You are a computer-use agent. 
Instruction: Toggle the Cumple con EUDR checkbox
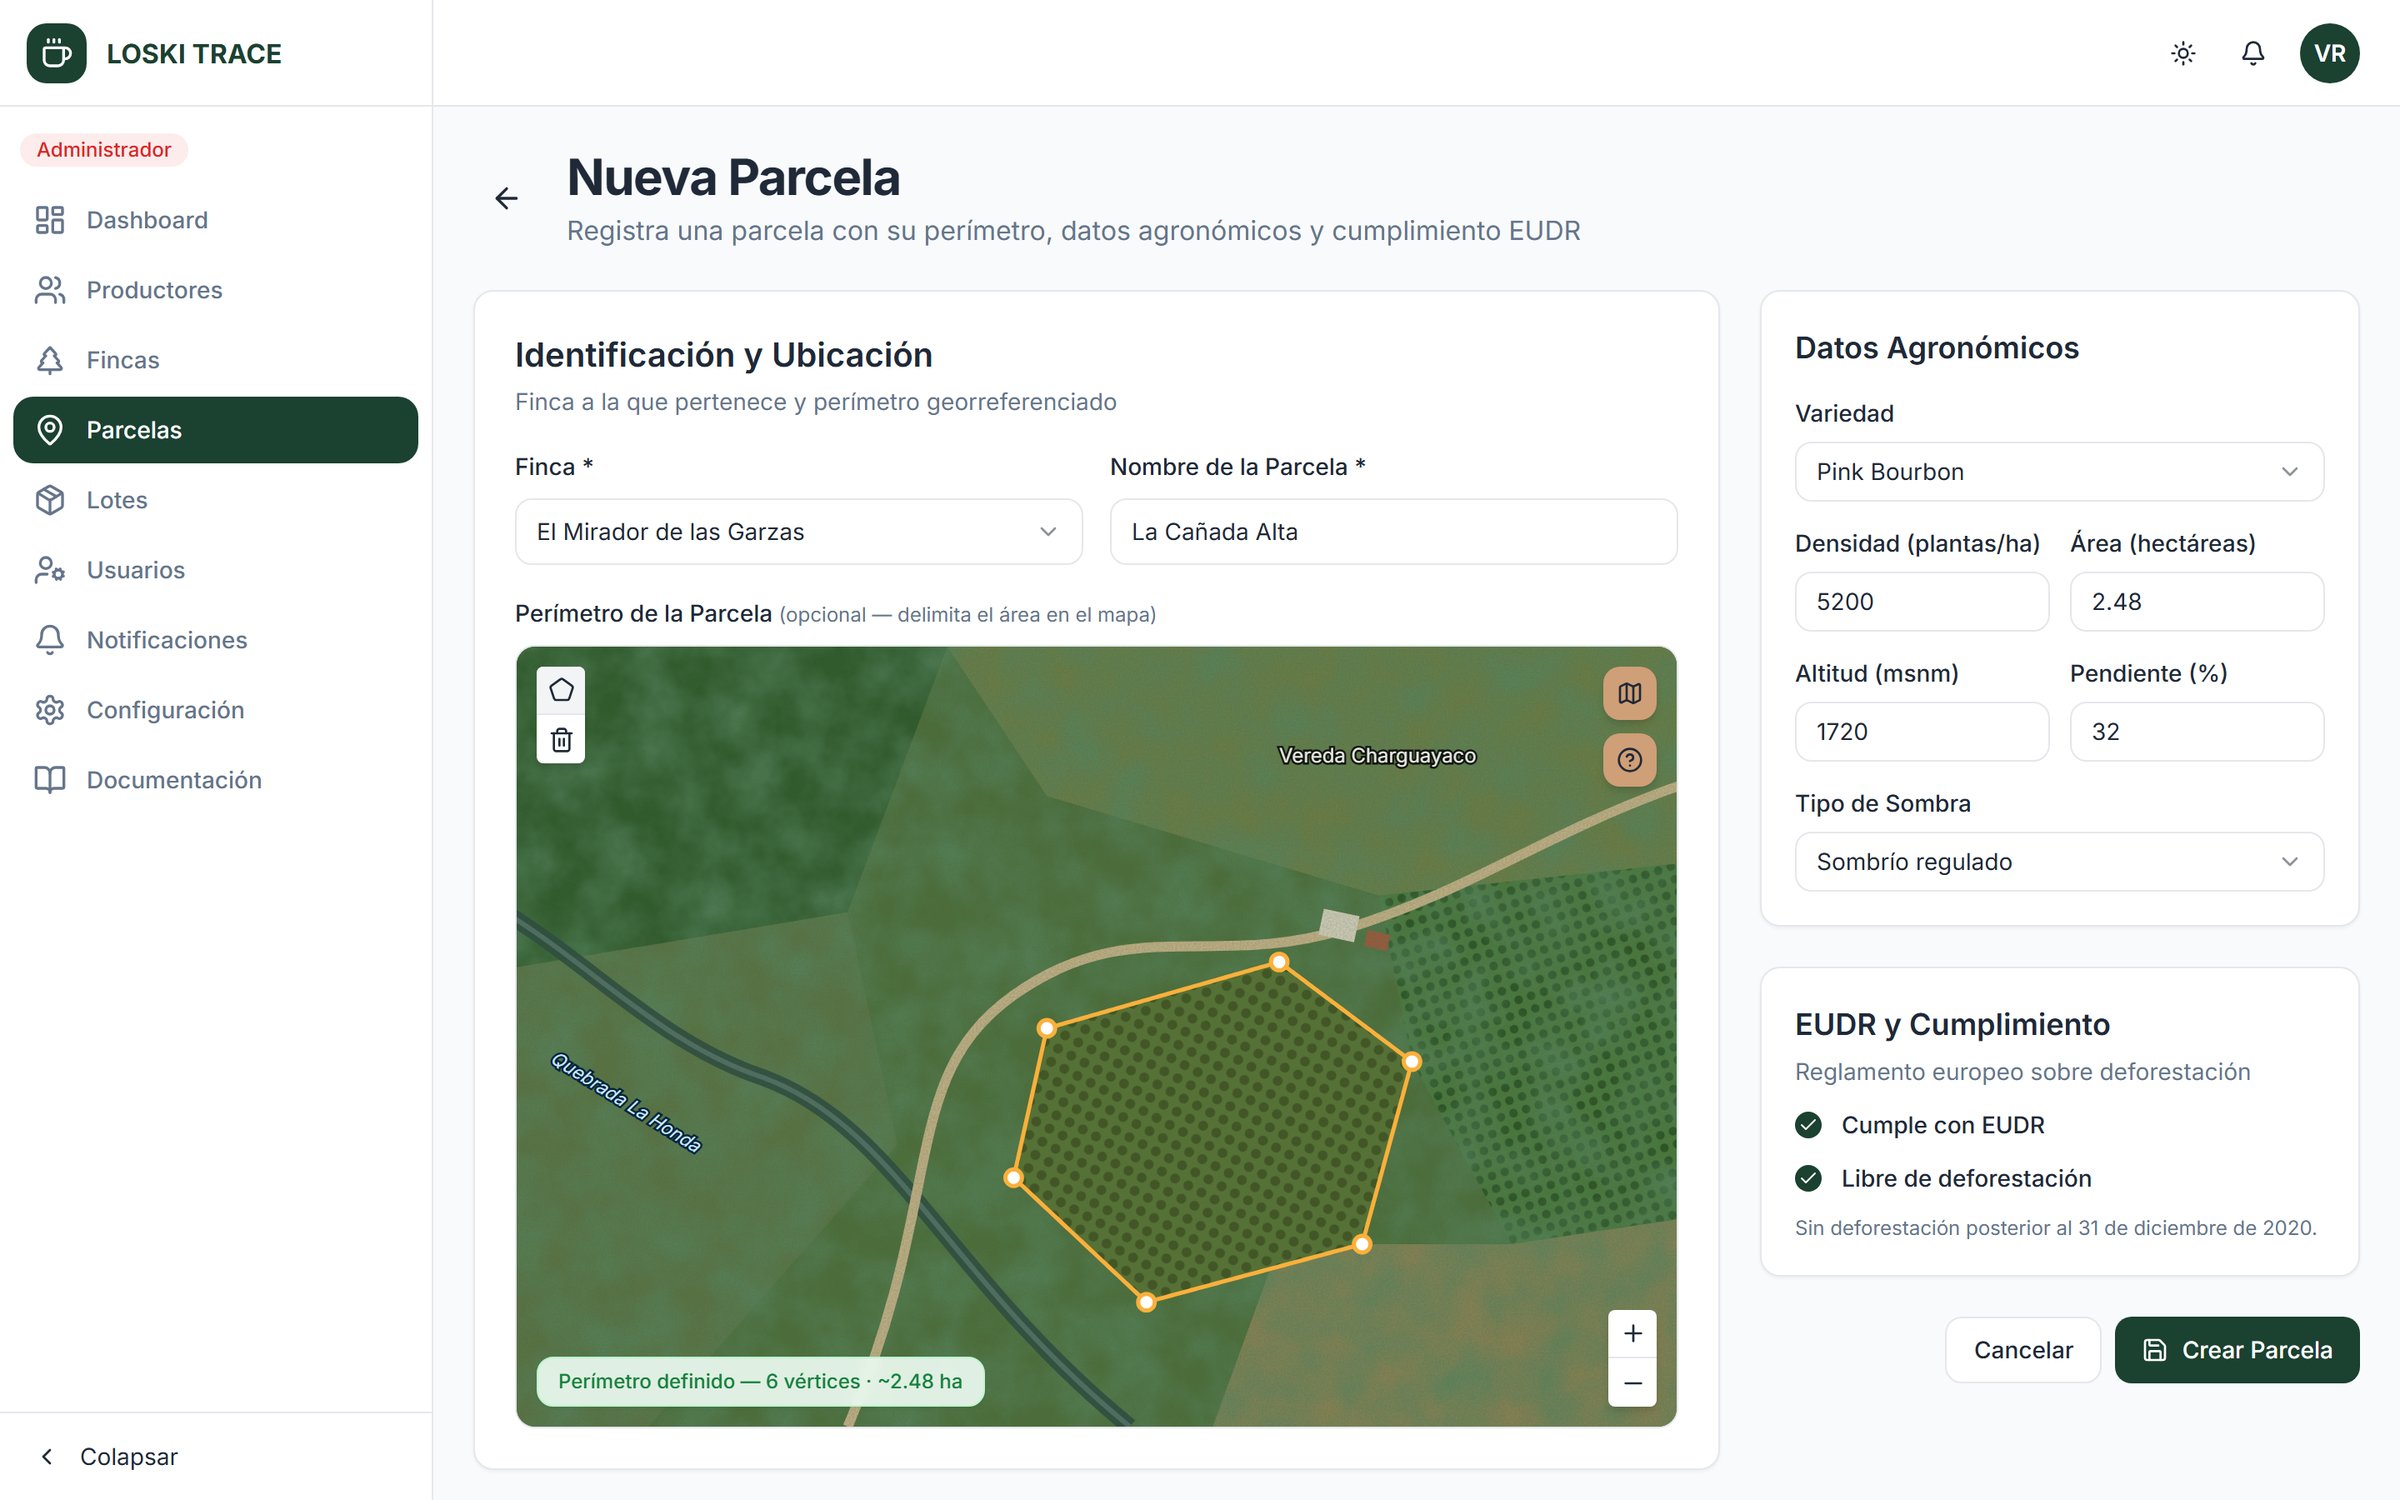1808,1125
